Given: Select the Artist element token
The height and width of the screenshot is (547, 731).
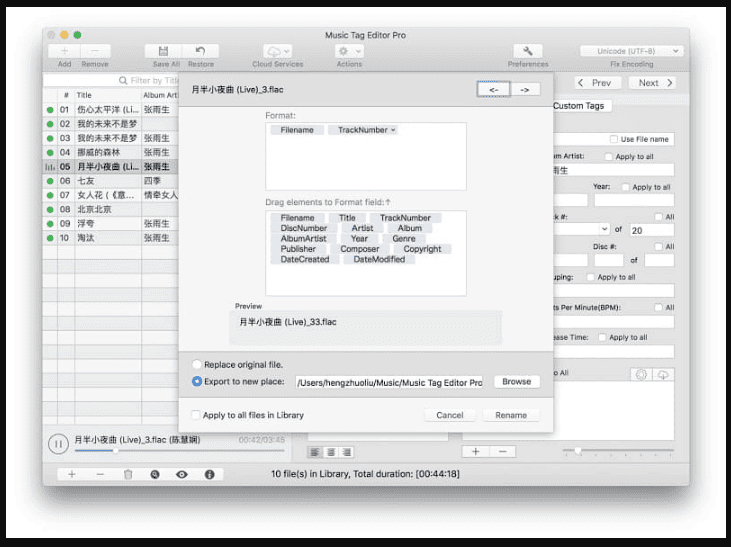Looking at the screenshot, I should click(x=362, y=228).
